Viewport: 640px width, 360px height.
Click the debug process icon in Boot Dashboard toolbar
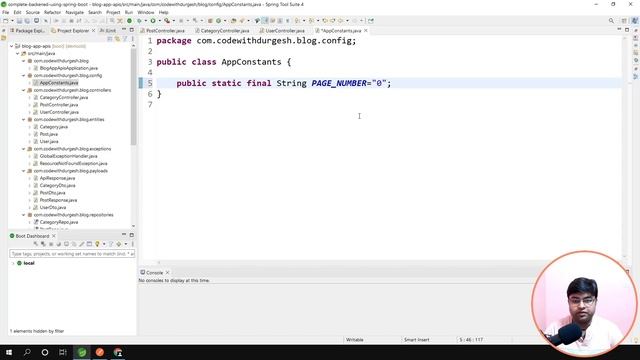(43, 244)
